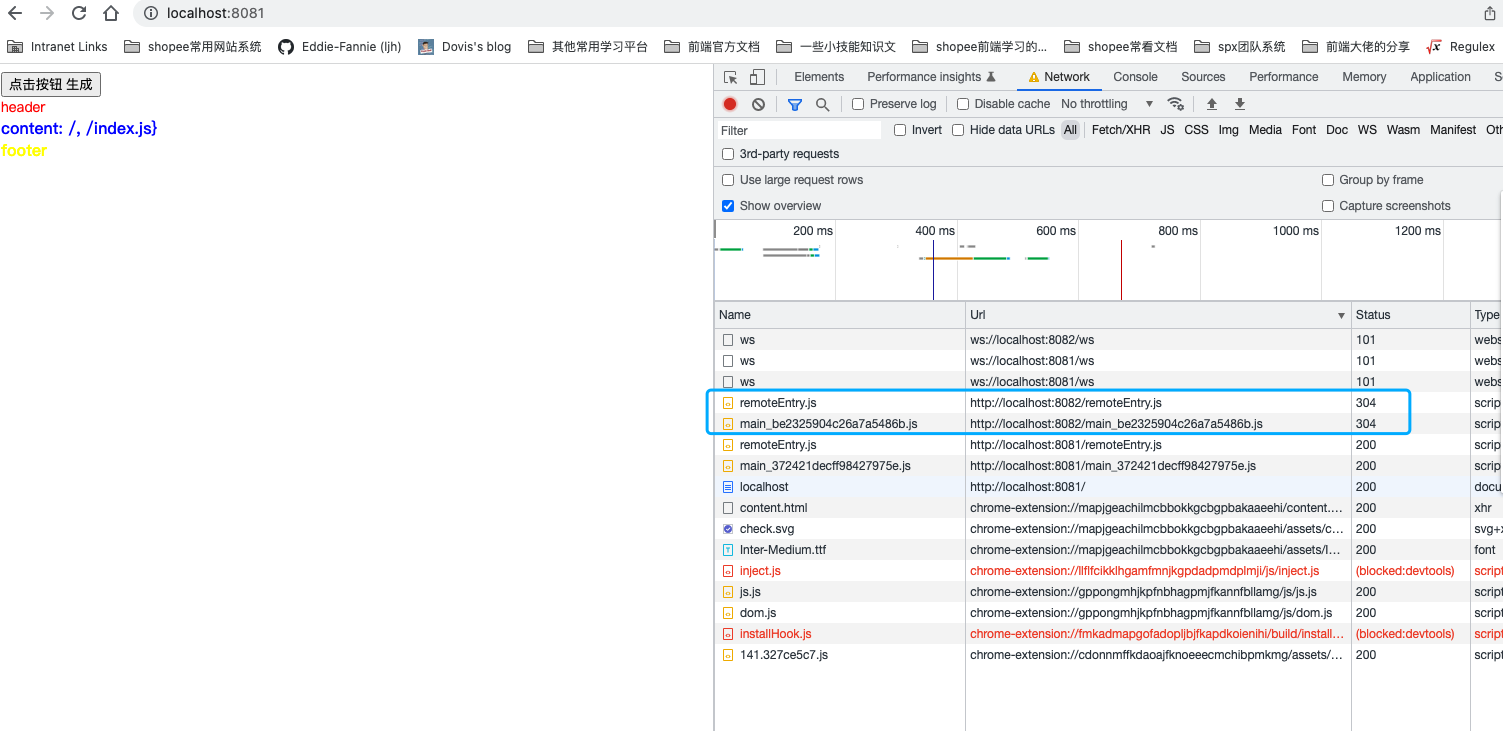
Task: Stop recording network log red button
Action: [730, 104]
